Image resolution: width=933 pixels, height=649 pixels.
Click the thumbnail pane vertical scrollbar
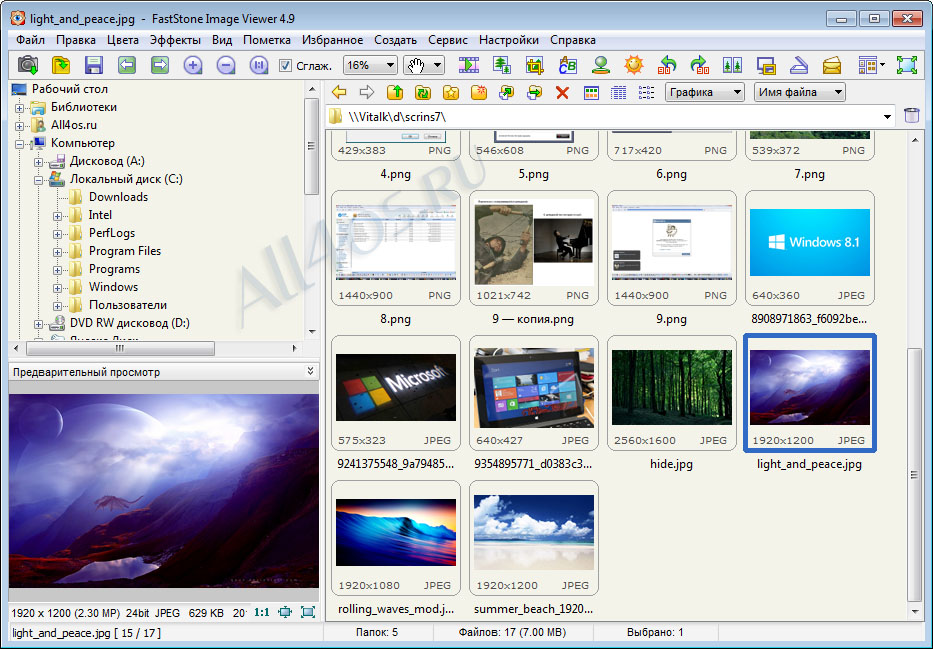pyautogui.click(x=914, y=474)
